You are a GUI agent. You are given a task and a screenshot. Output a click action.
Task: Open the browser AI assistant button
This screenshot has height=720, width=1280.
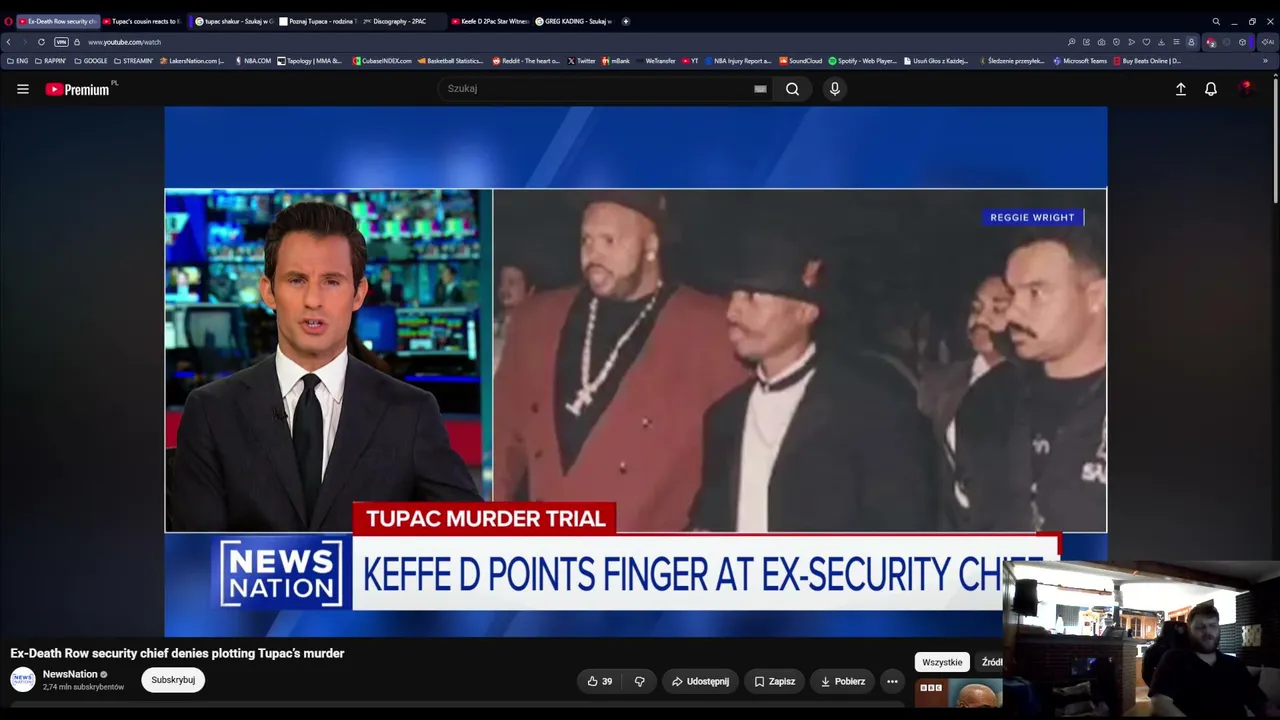click(1267, 42)
